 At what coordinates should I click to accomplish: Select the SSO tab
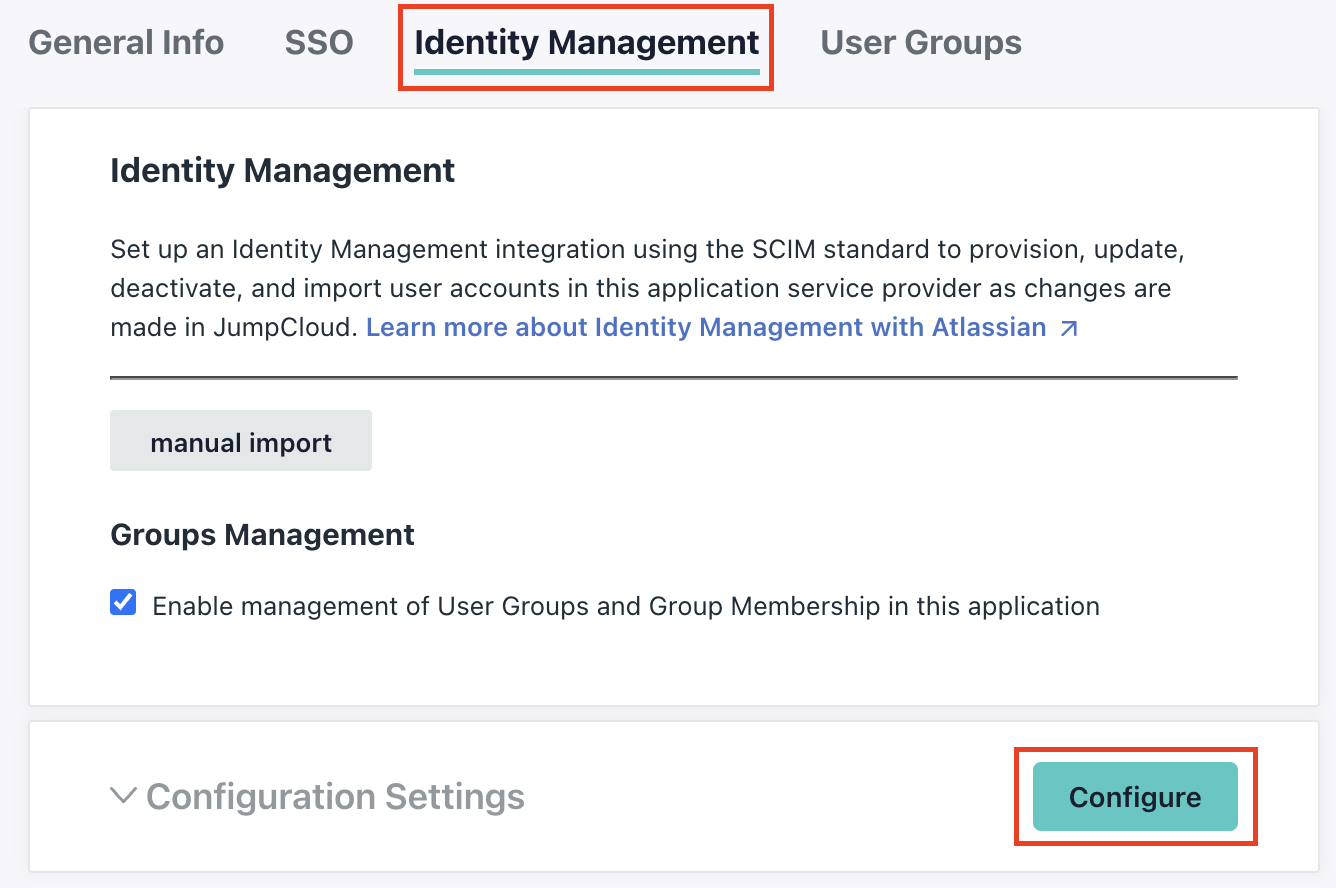[x=318, y=42]
